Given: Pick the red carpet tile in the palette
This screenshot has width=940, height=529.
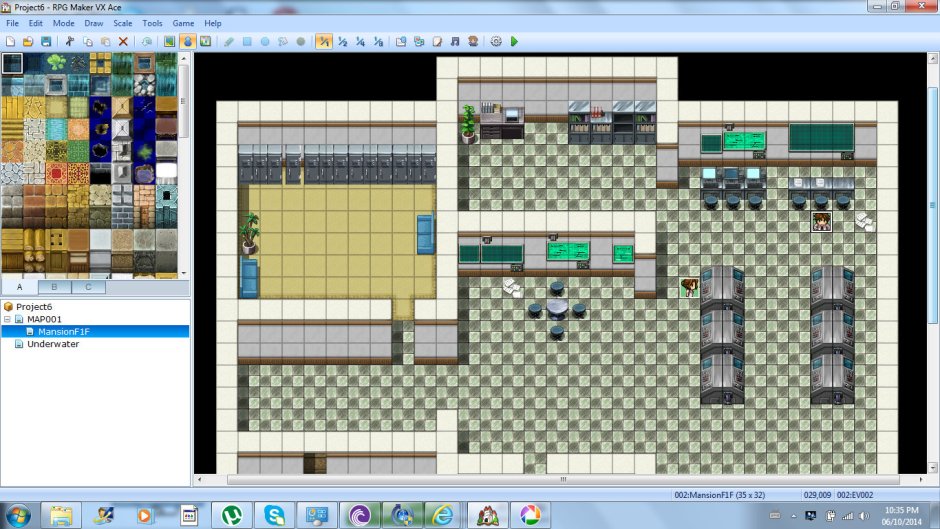Looking at the screenshot, I should (56, 173).
